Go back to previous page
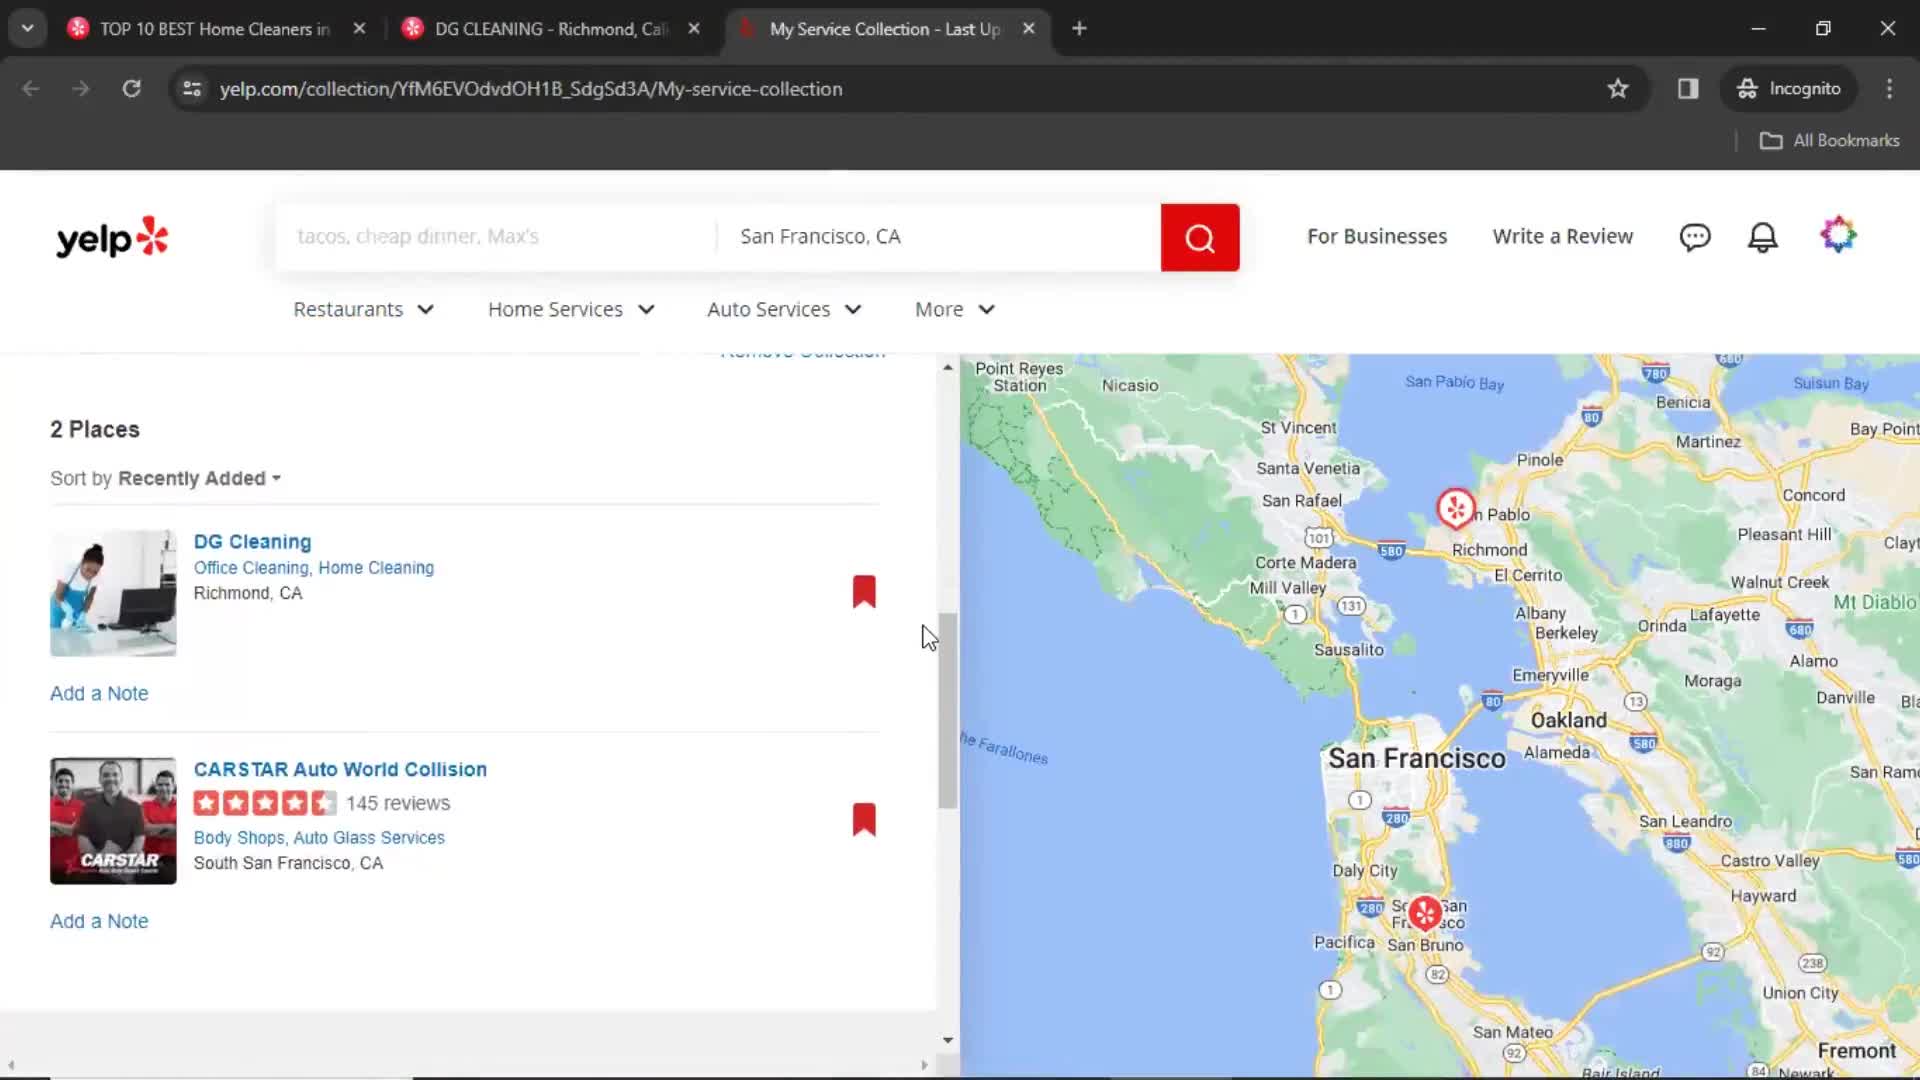1920x1080 pixels. click(x=31, y=89)
